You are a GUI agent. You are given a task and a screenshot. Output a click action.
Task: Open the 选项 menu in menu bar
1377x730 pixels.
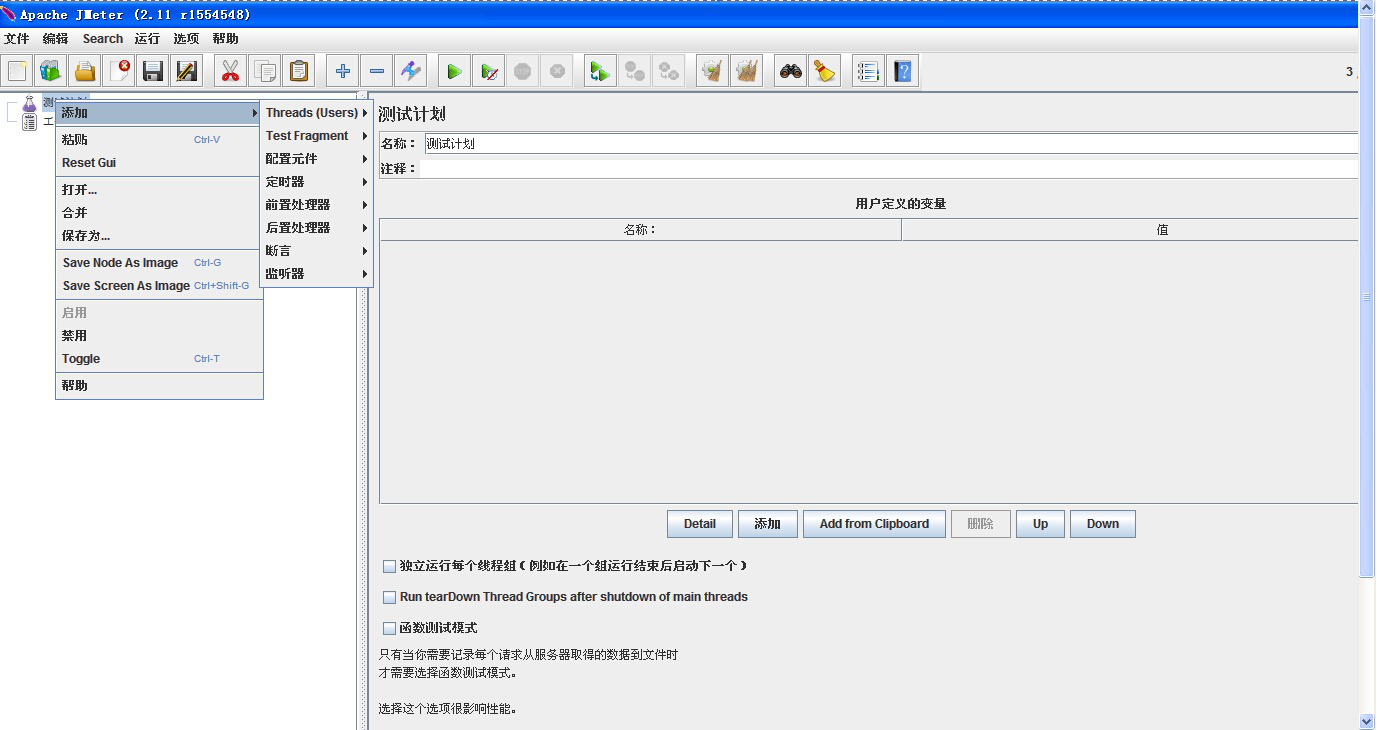click(x=186, y=39)
